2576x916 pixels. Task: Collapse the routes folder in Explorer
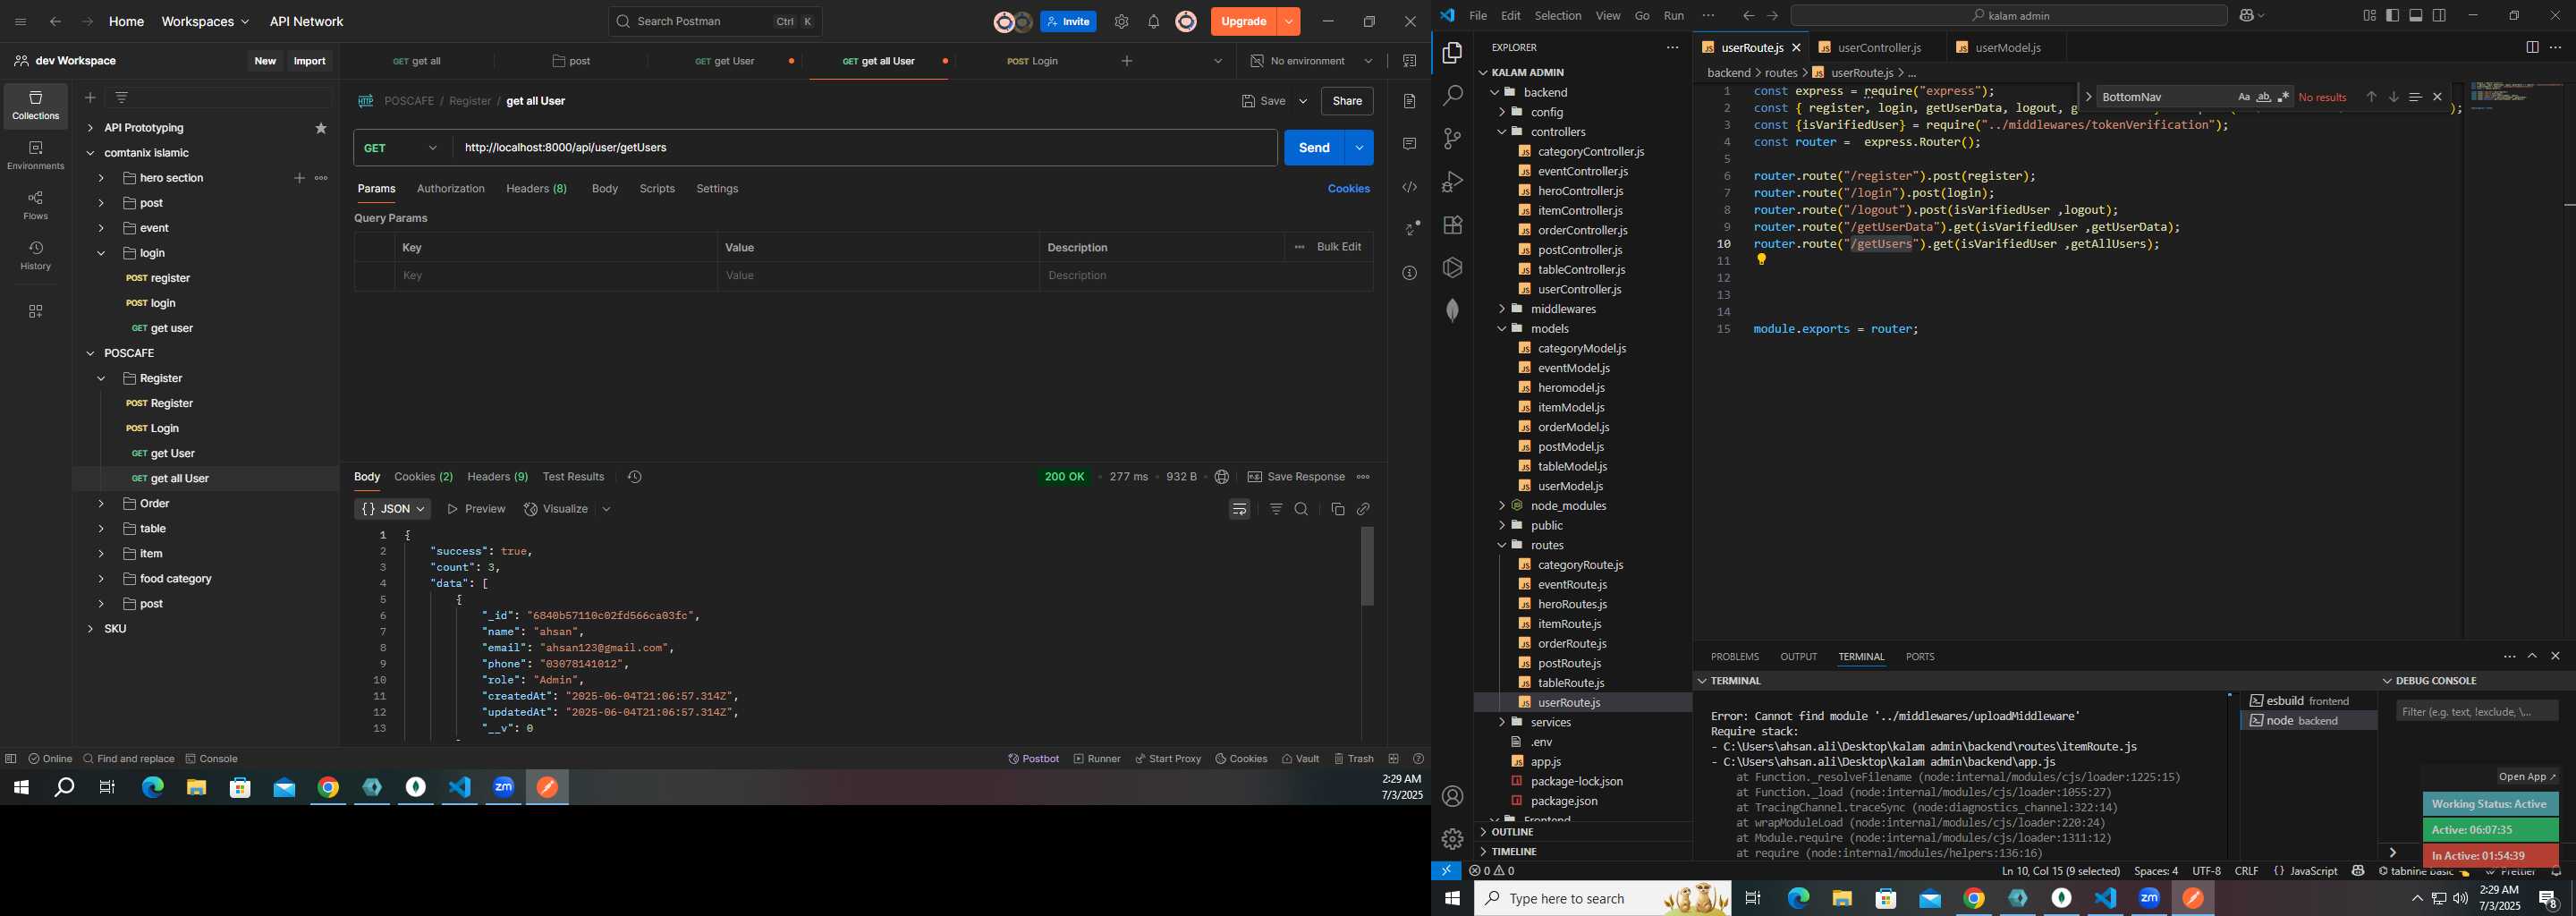coord(1501,545)
